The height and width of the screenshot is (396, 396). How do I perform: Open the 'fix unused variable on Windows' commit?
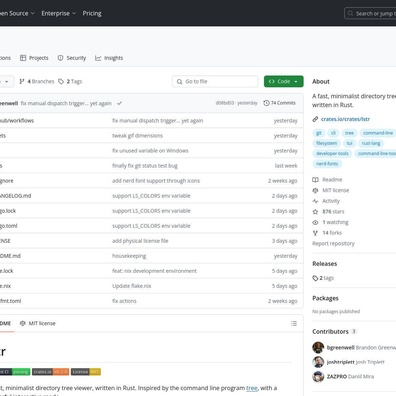(150, 151)
